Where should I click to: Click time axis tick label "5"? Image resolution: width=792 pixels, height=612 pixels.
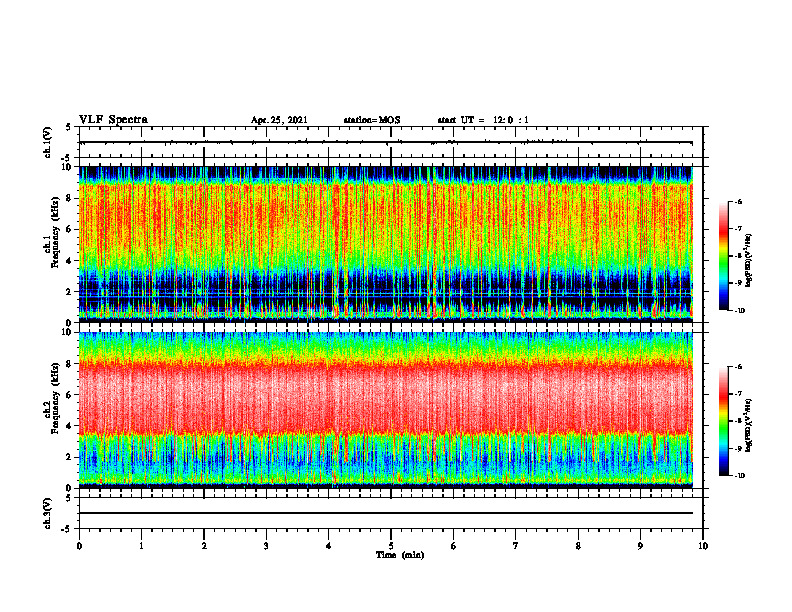pyautogui.click(x=391, y=546)
